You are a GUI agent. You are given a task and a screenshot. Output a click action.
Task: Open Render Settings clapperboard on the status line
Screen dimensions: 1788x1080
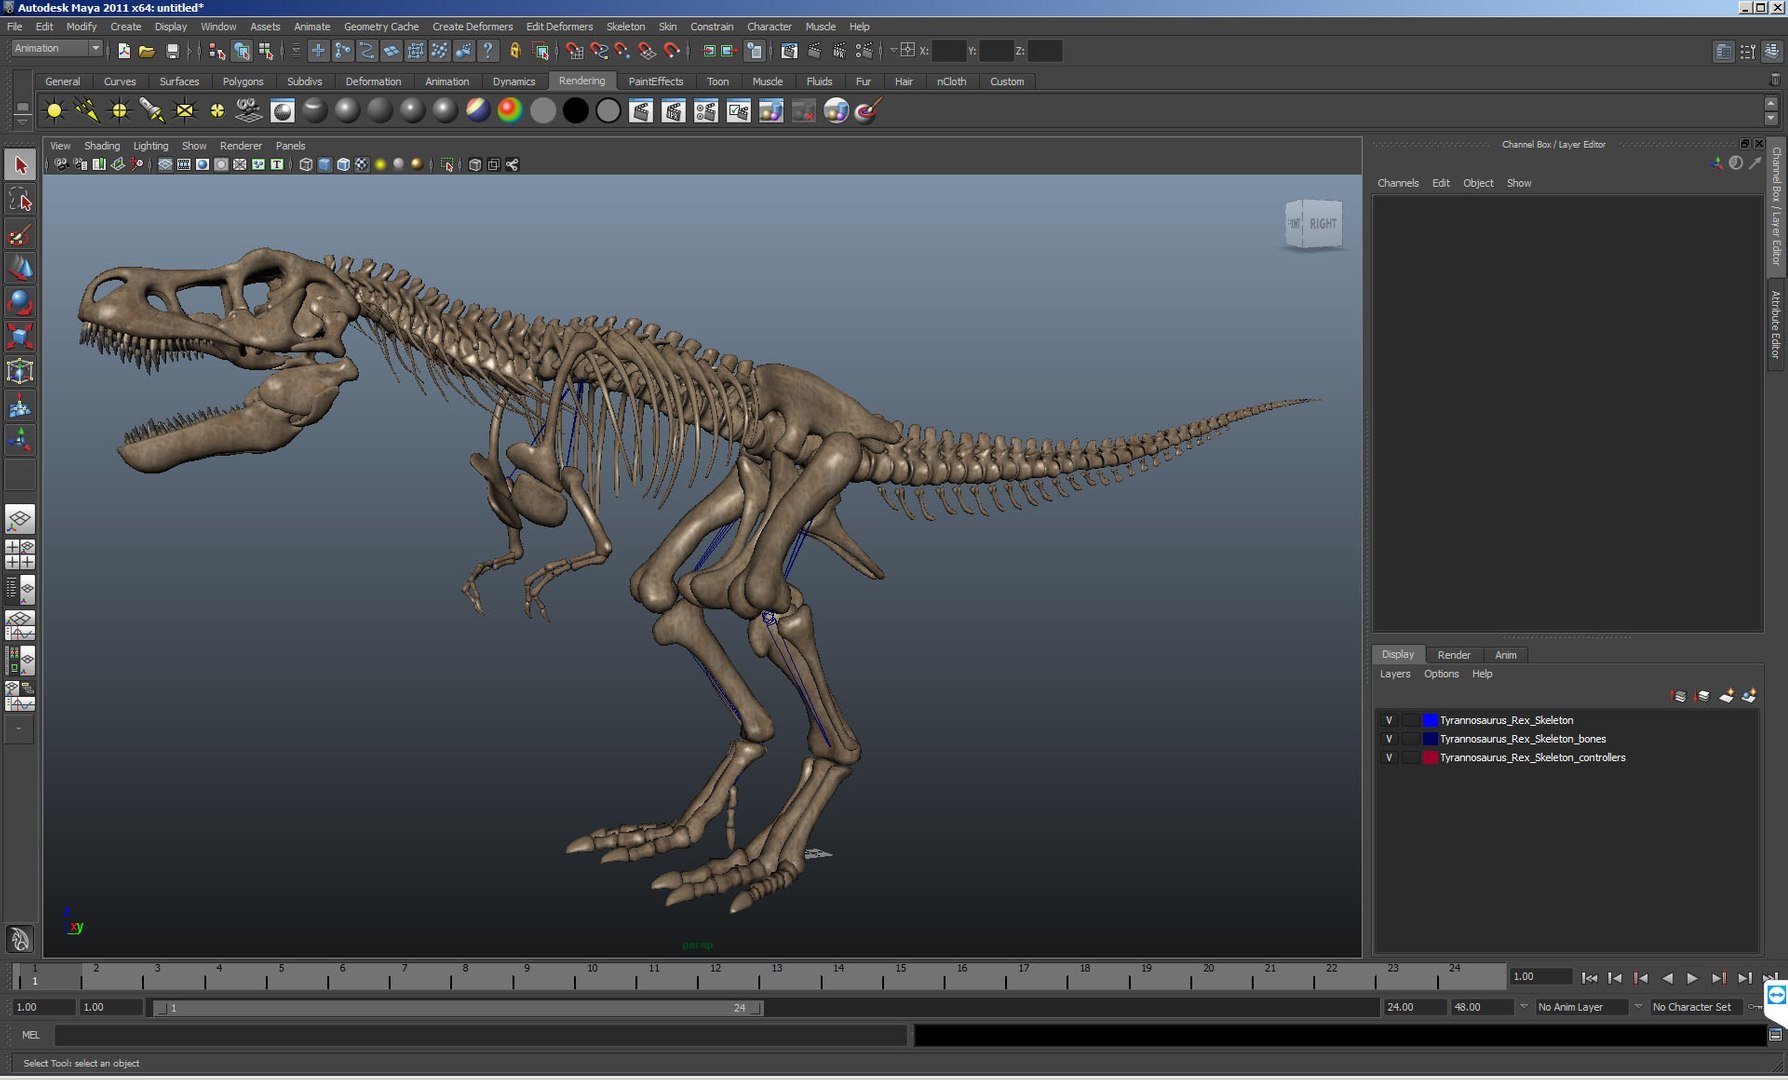(x=865, y=50)
